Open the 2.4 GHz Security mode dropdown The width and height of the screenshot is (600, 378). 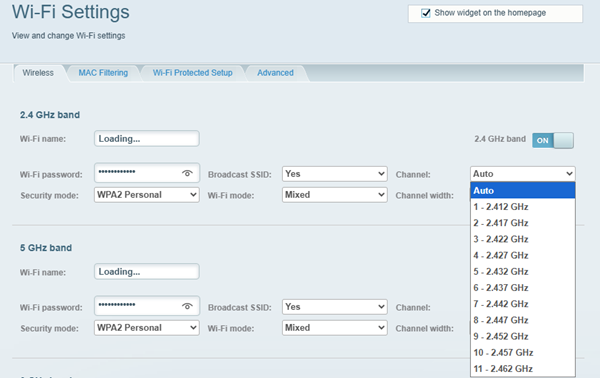147,195
